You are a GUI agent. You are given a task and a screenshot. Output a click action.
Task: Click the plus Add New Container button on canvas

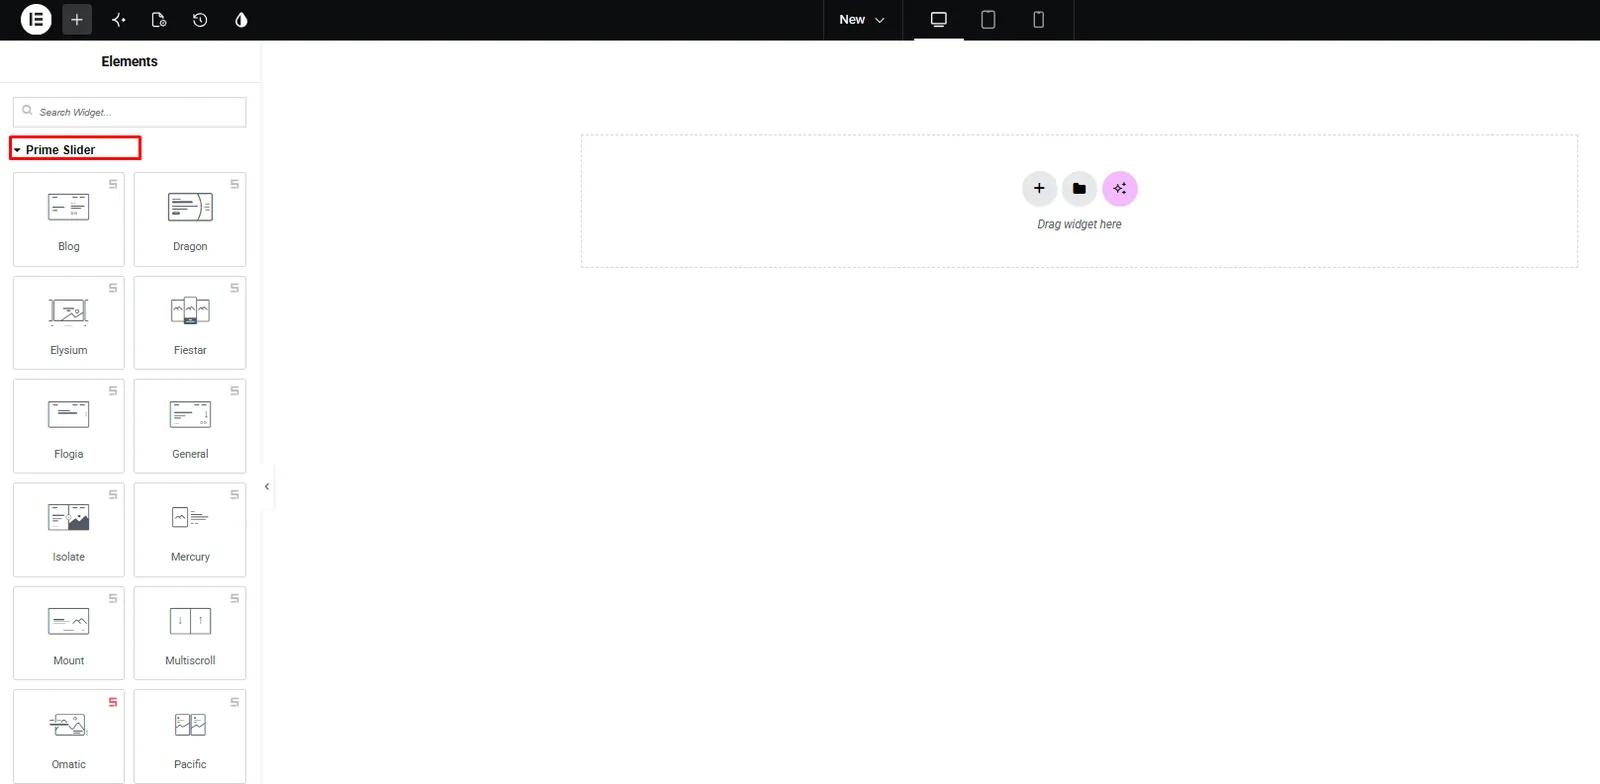click(1039, 188)
